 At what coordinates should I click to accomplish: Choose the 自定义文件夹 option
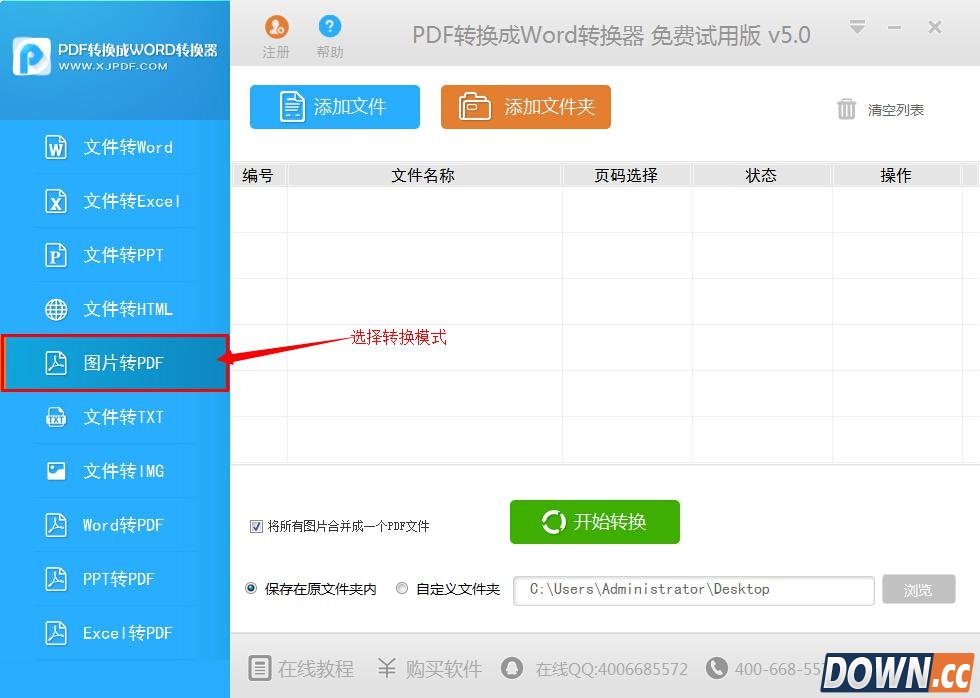(x=401, y=589)
